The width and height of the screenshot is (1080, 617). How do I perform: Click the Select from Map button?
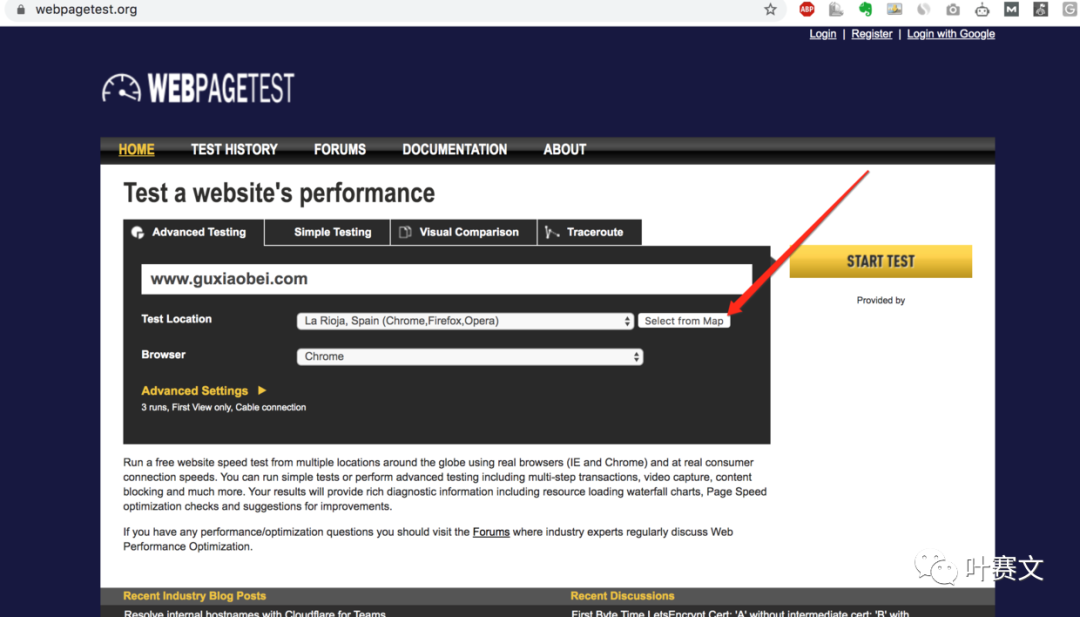(x=684, y=321)
